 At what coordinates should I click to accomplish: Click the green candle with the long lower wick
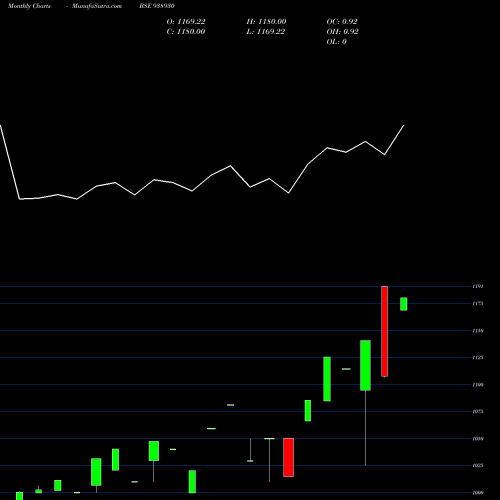click(365, 365)
